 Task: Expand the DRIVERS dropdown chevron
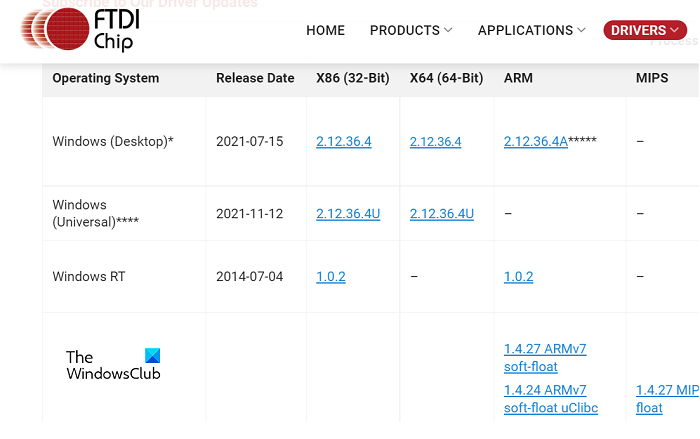click(x=676, y=31)
